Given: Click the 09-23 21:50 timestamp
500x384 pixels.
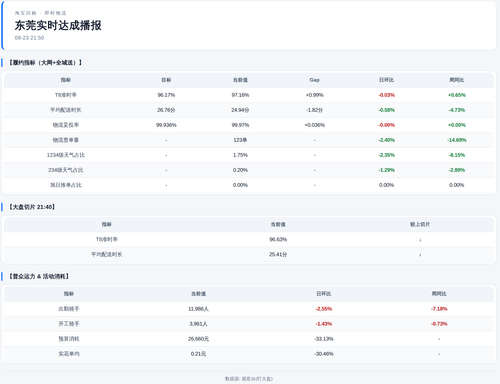Looking at the screenshot, I should point(29,38).
